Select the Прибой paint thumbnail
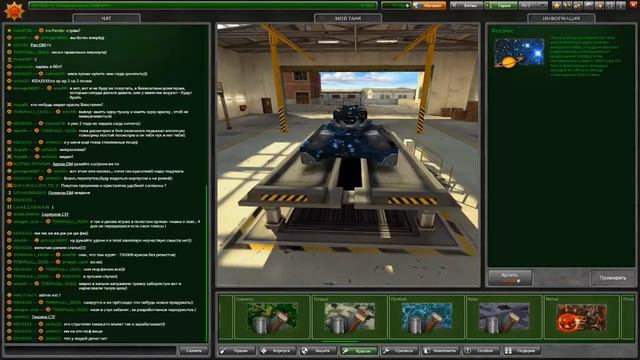Image resolution: width=640 pixels, height=360 pixels. (427, 318)
